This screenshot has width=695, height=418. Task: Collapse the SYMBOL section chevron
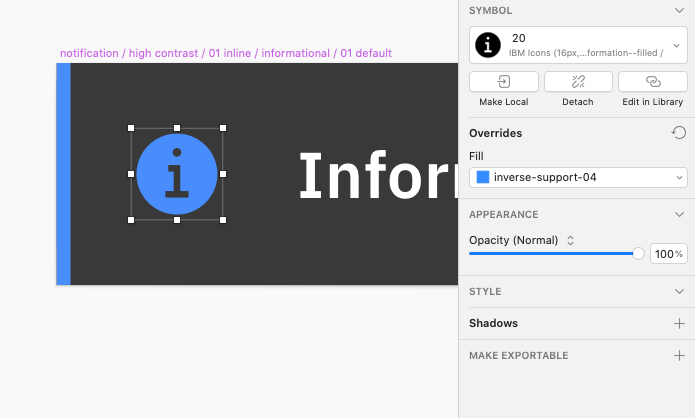tap(679, 10)
